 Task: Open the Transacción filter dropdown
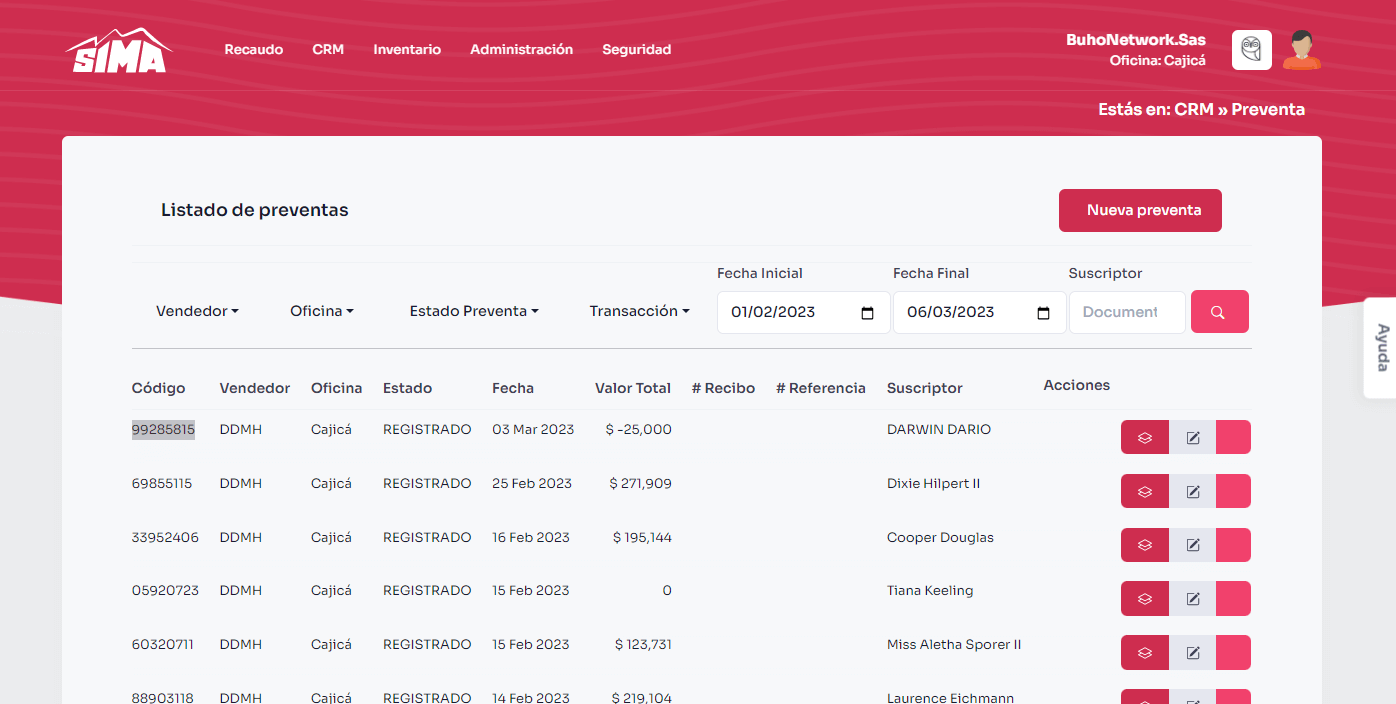click(639, 311)
